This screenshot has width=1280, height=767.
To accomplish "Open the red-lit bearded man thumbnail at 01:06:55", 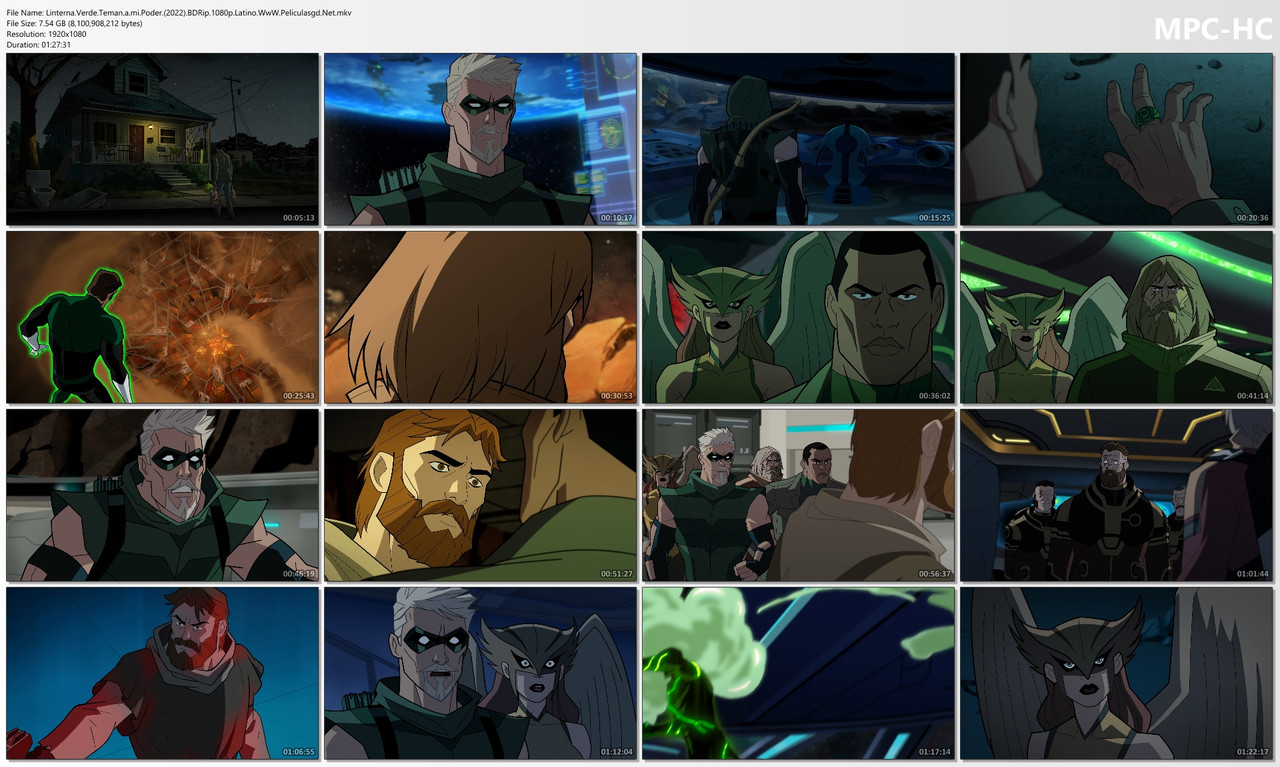I will click(x=162, y=673).
